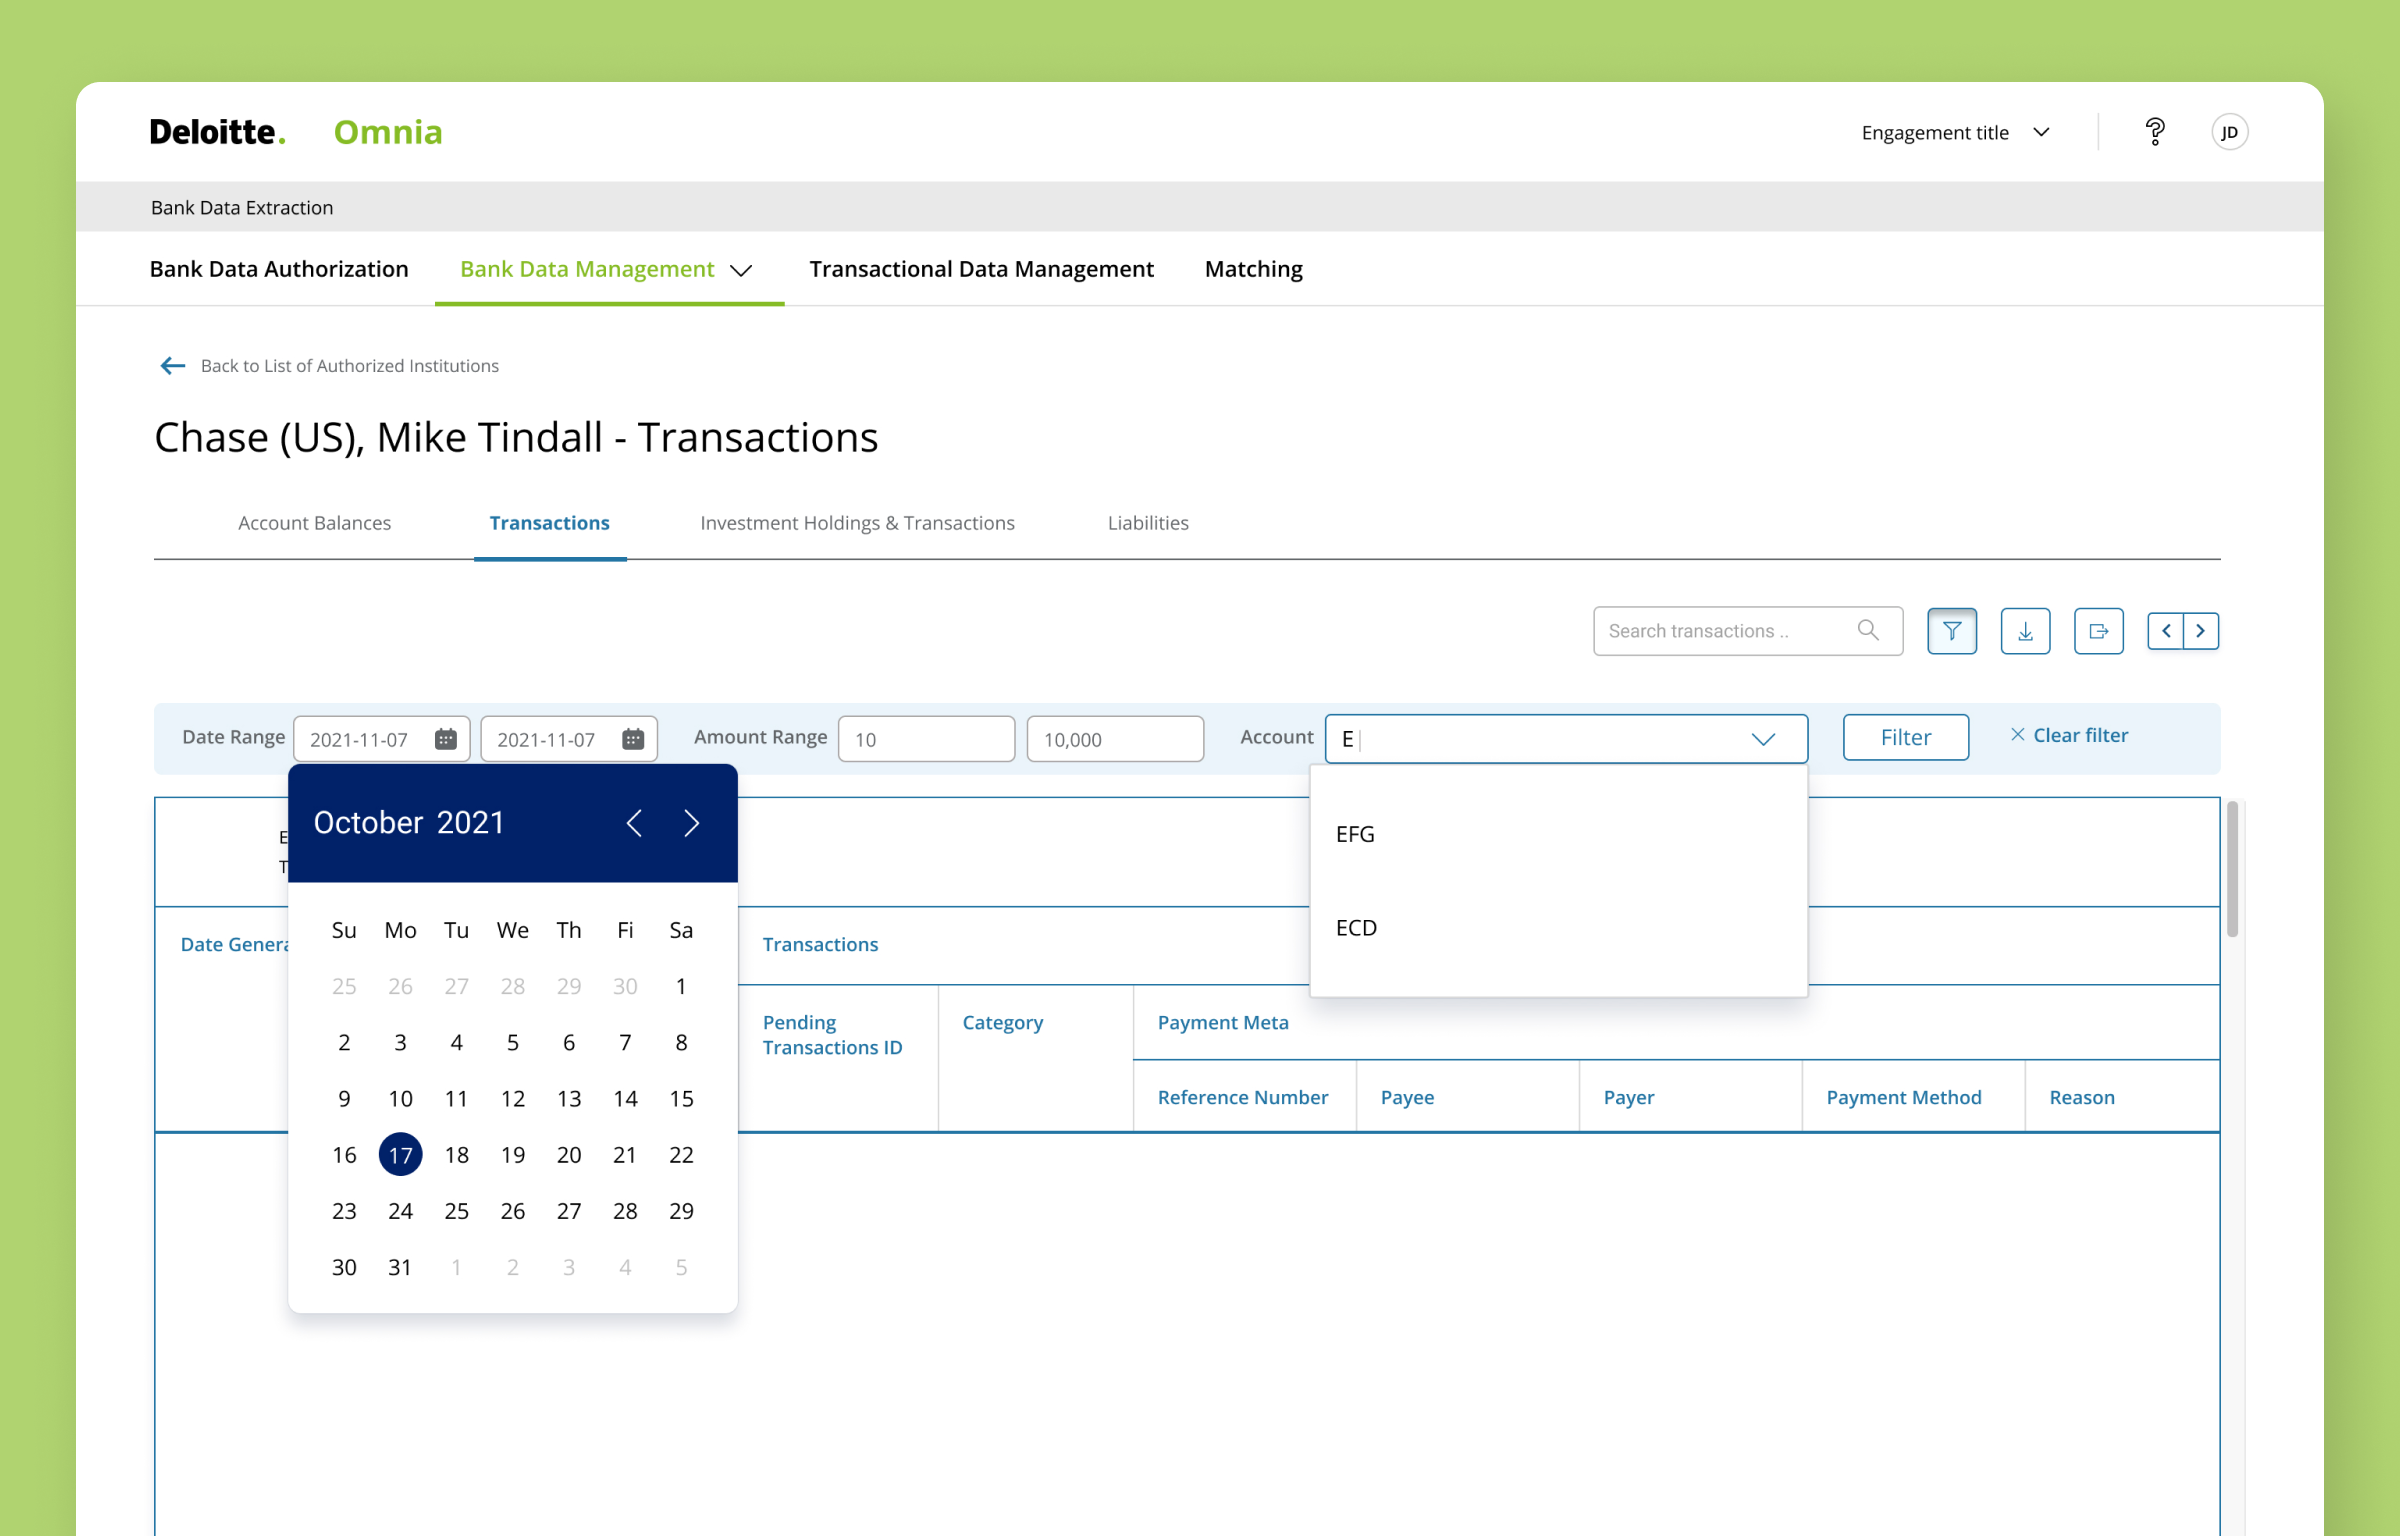Choose October 10 in the calendar
The height and width of the screenshot is (1536, 2400).
(400, 1099)
